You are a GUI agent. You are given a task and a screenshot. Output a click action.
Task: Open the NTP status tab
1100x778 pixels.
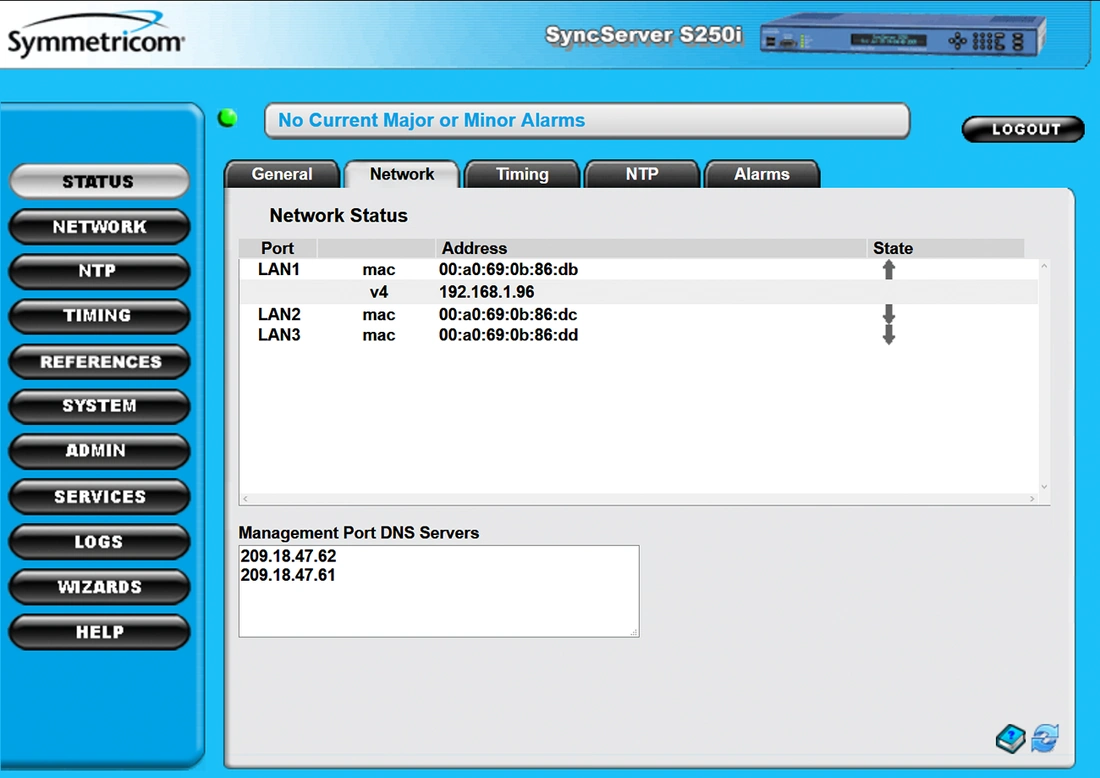click(642, 174)
